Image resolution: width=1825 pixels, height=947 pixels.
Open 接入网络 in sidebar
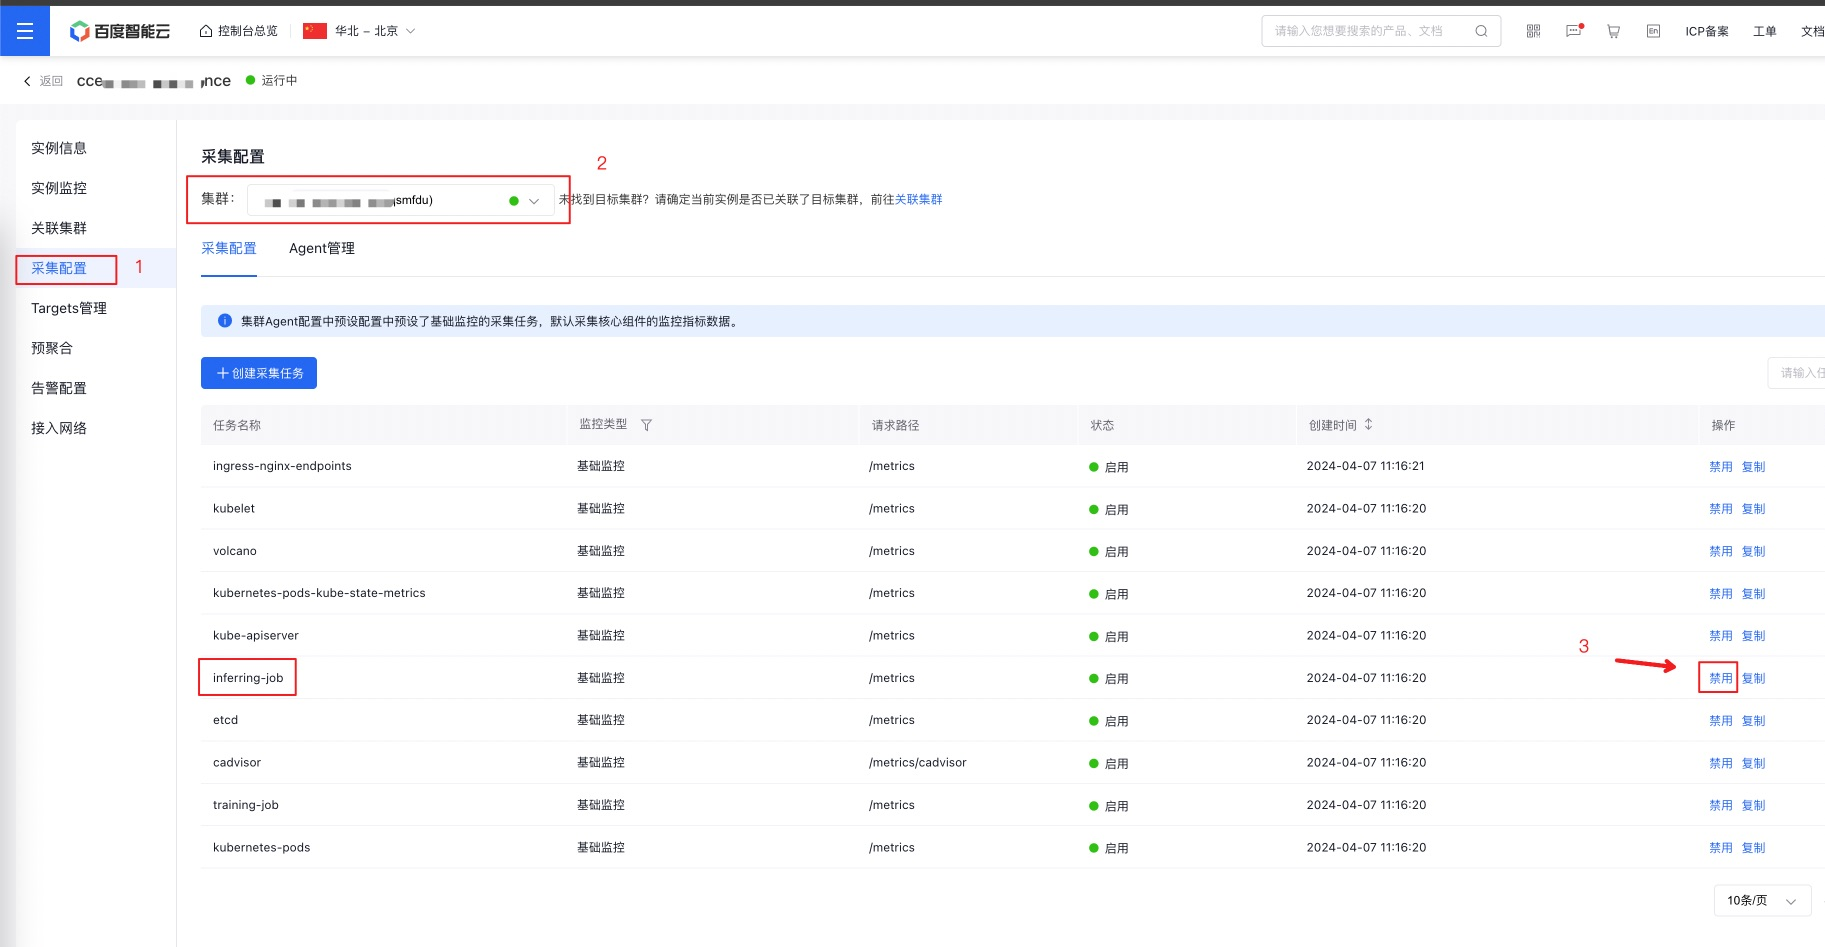pos(59,428)
